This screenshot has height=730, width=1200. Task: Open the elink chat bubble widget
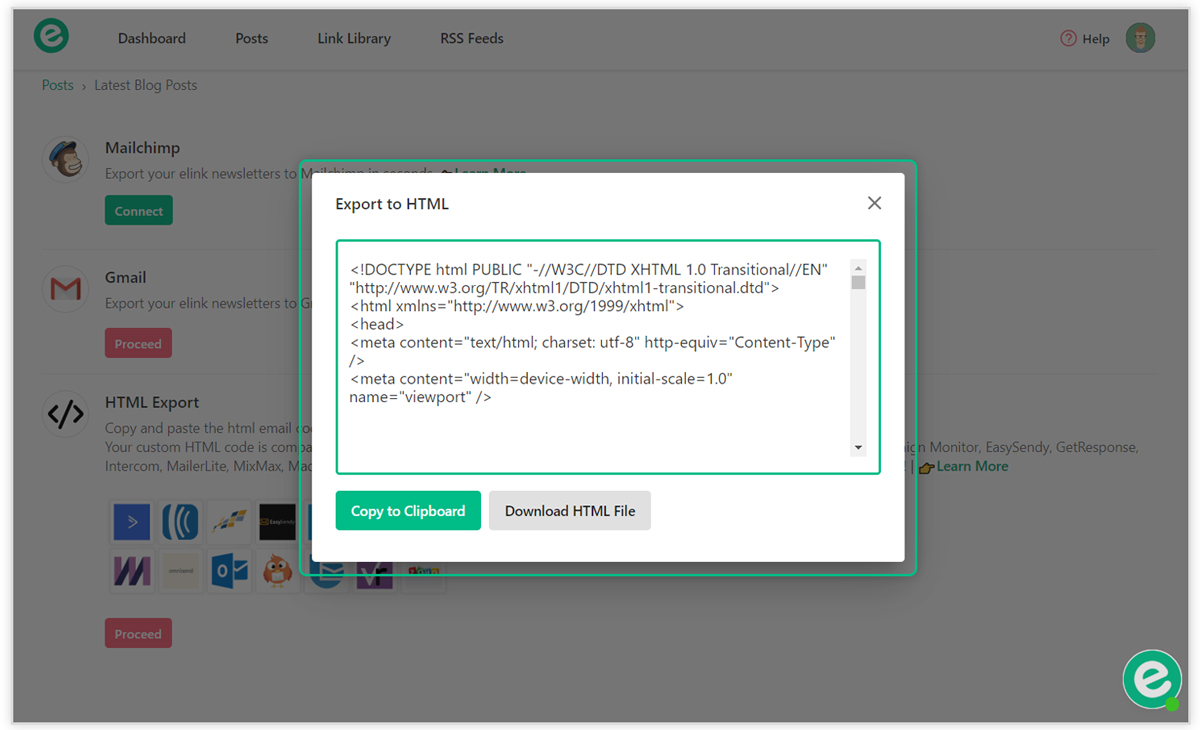click(x=1152, y=680)
